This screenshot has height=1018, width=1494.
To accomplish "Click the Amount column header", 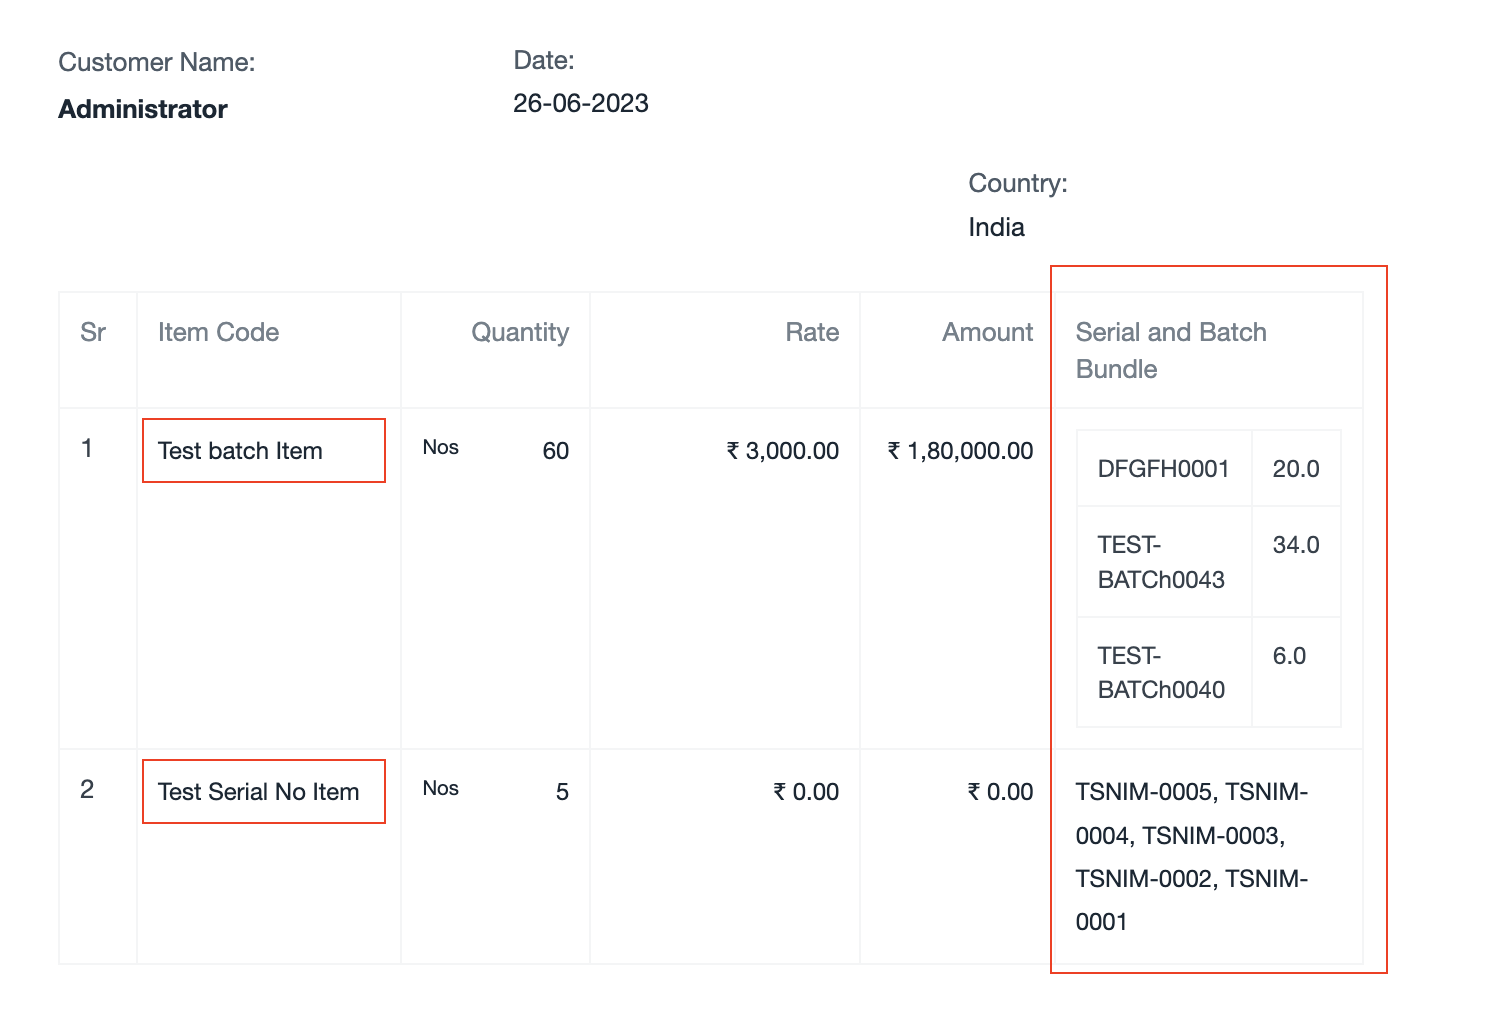I will (987, 332).
